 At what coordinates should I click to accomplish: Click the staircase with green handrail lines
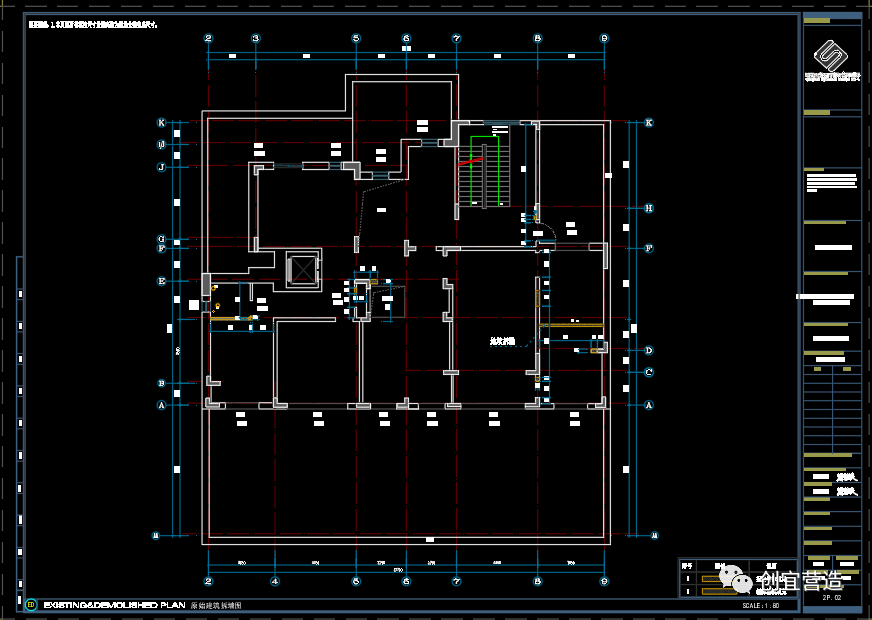click(483, 171)
